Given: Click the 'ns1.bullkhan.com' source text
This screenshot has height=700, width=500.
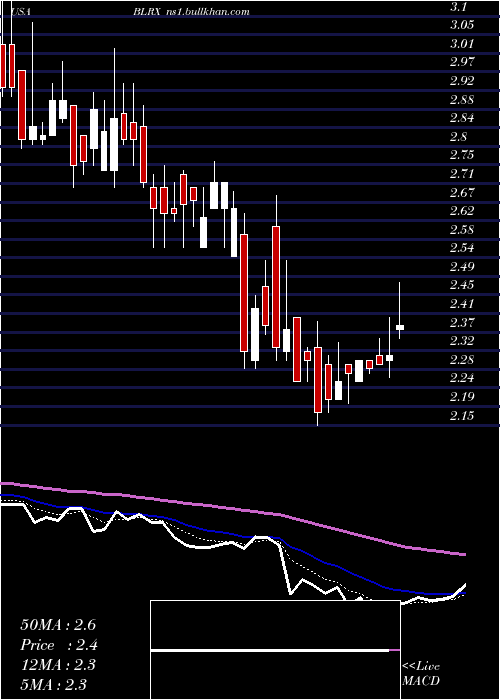Looking at the screenshot, I should 210,12.
